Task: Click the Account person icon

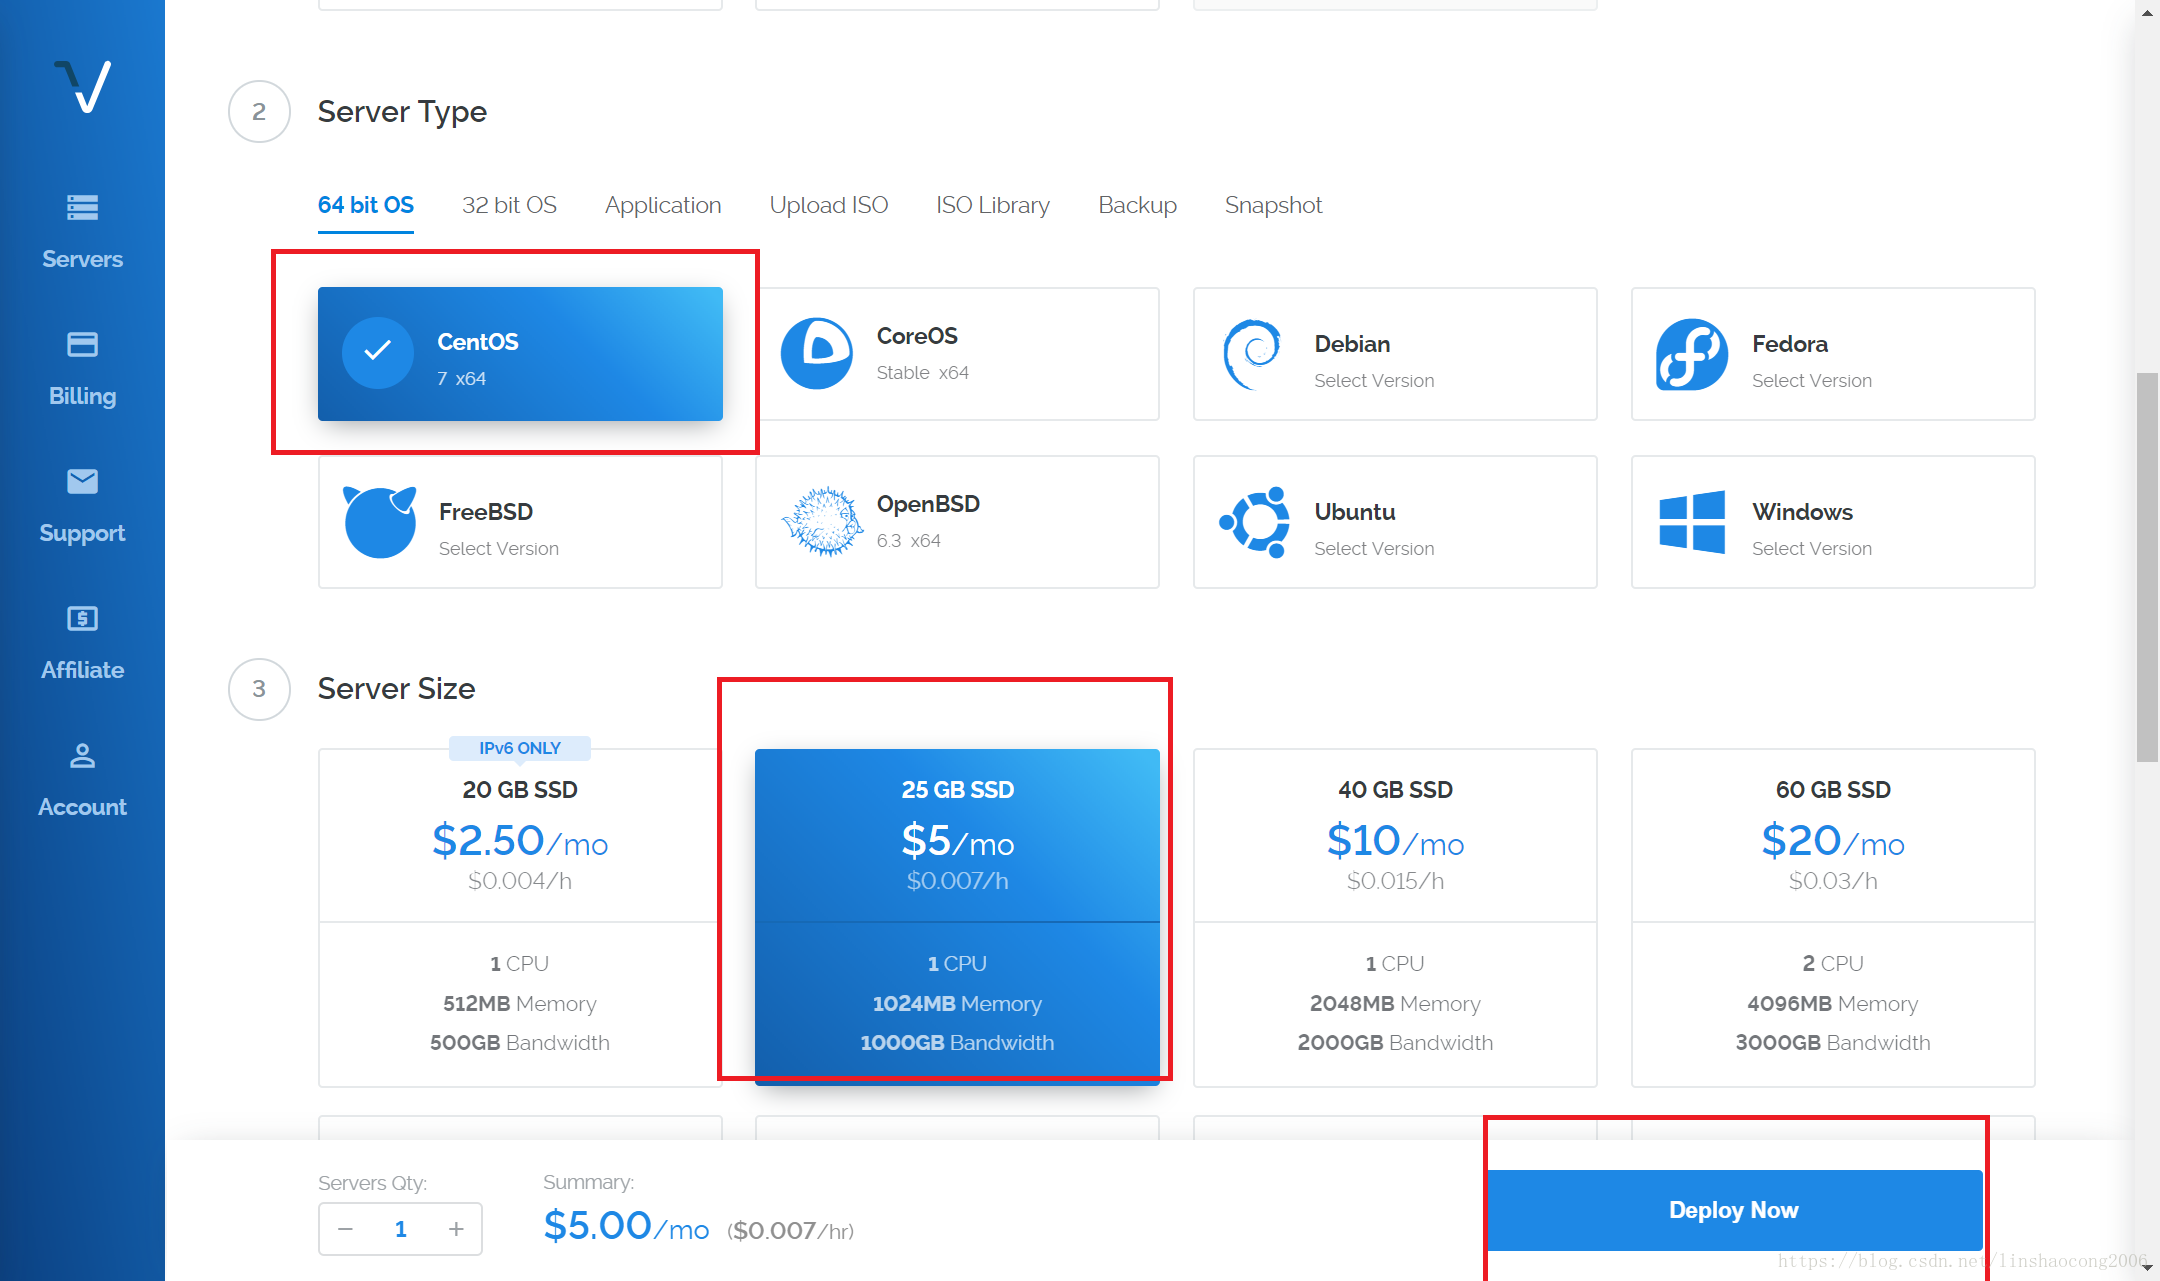Action: coord(82,756)
